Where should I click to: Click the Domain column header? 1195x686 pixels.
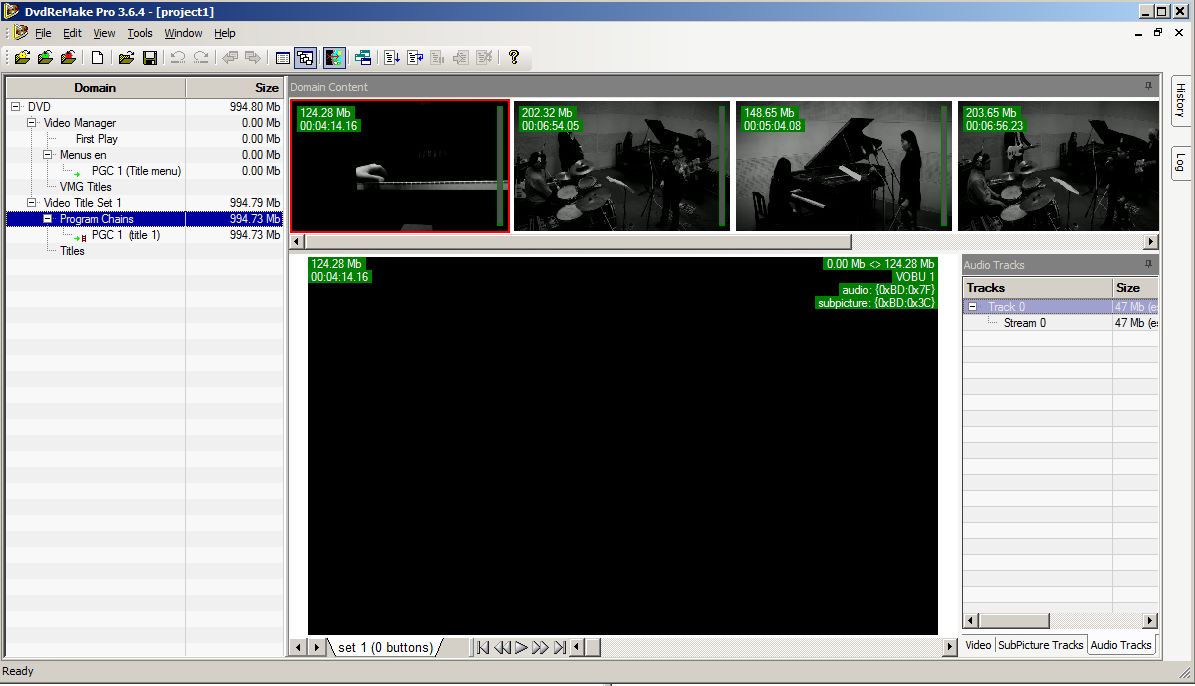[x=95, y=88]
